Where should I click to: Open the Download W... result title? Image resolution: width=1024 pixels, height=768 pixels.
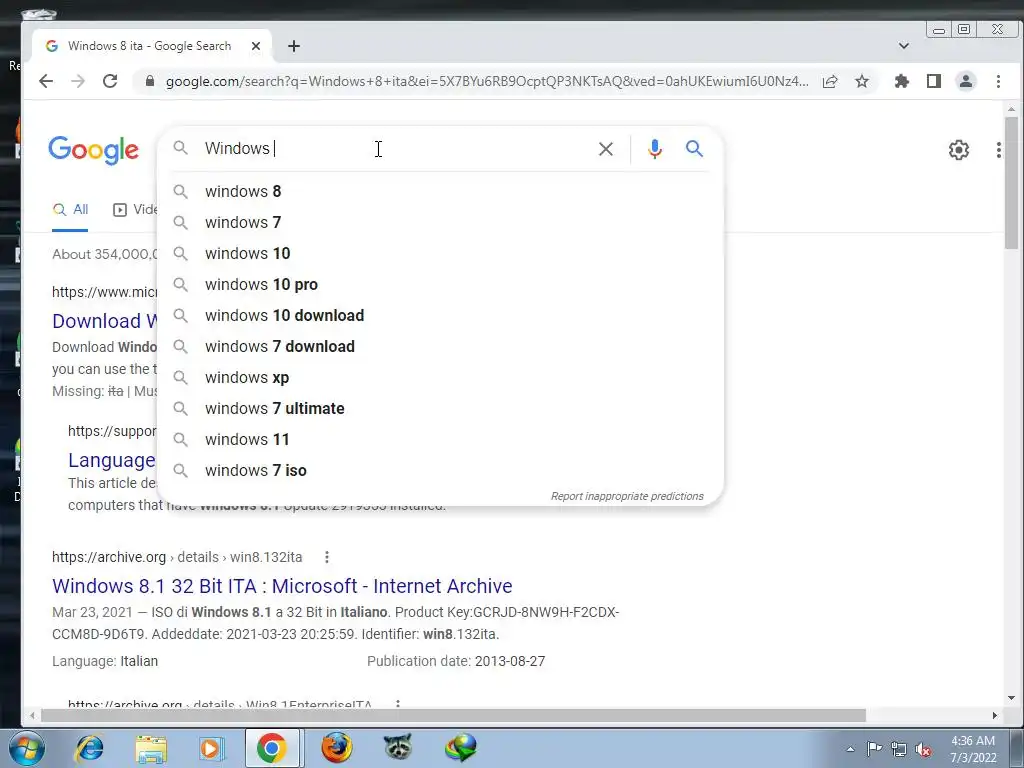(x=105, y=321)
